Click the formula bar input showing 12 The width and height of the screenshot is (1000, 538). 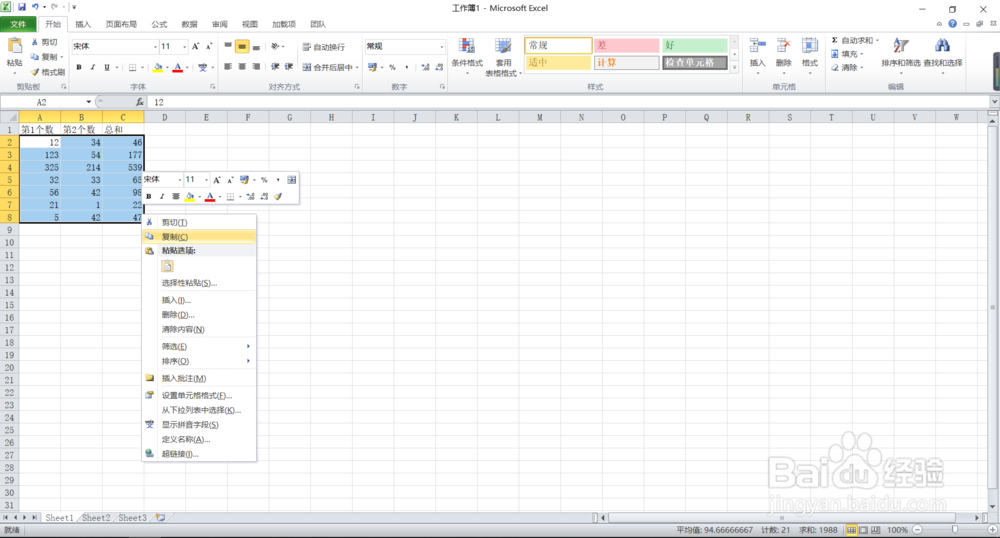pos(569,102)
